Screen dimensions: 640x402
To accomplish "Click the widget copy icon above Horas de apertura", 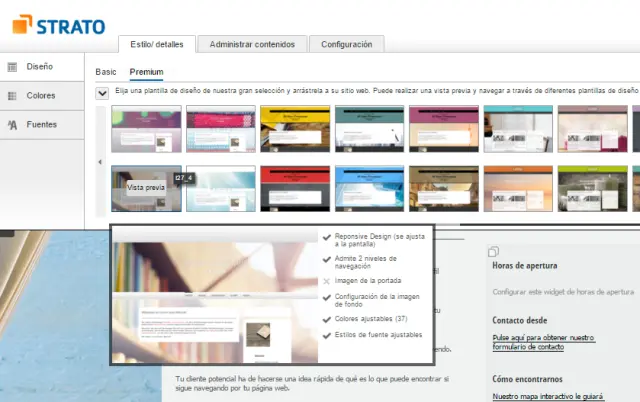I will [x=492, y=251].
